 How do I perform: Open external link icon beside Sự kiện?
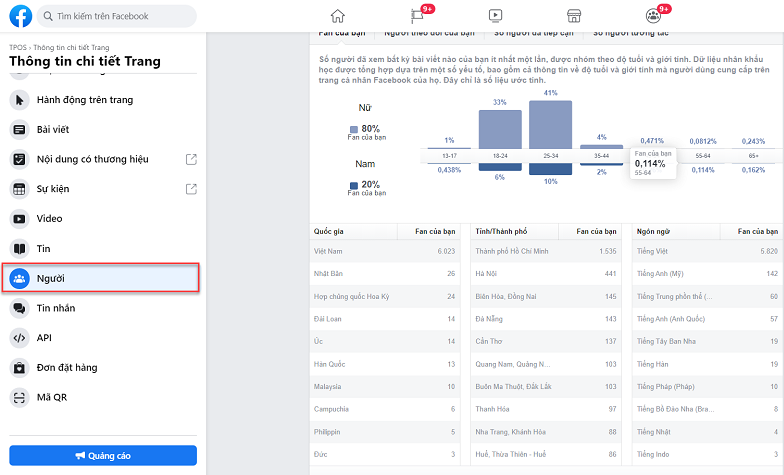[191, 189]
